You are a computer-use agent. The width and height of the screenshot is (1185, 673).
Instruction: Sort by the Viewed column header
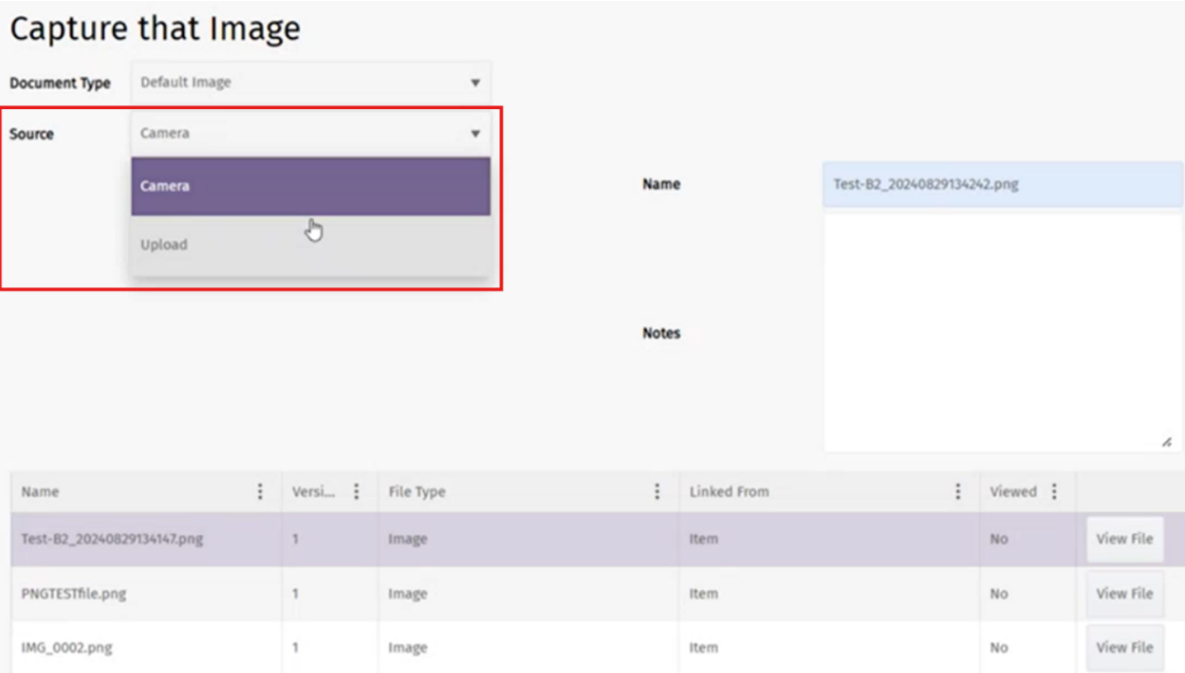click(1013, 492)
